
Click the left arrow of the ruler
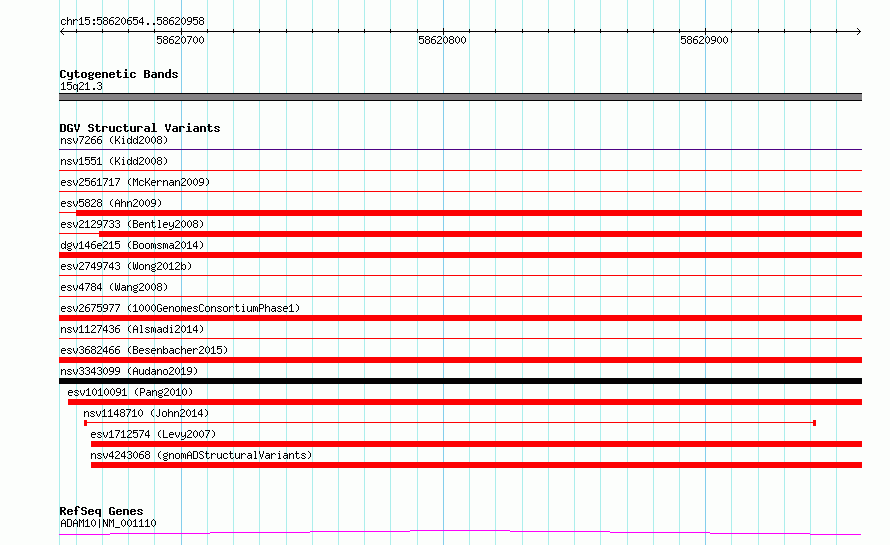click(x=62, y=31)
